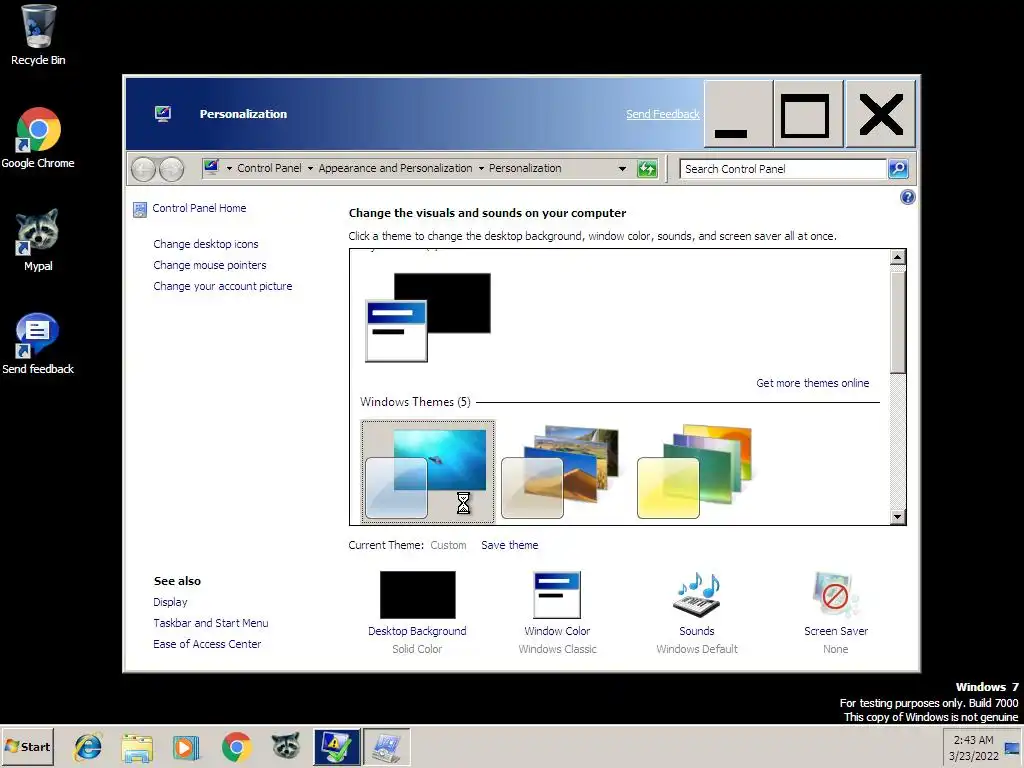Switch to the Personalization taskbar button
The height and width of the screenshot is (768, 1024).
pos(387,747)
